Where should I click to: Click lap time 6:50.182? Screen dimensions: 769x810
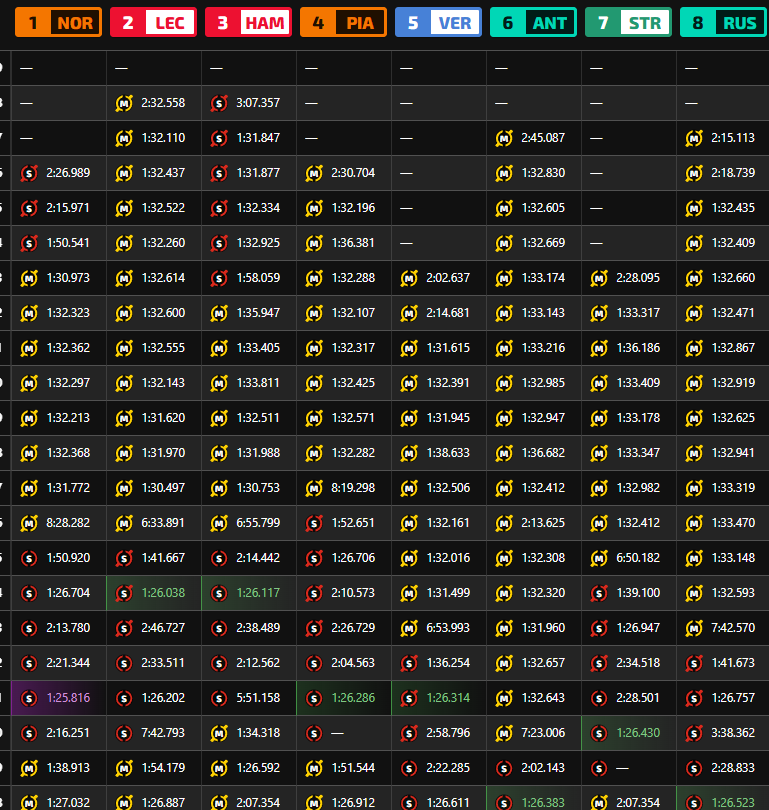(x=638, y=558)
